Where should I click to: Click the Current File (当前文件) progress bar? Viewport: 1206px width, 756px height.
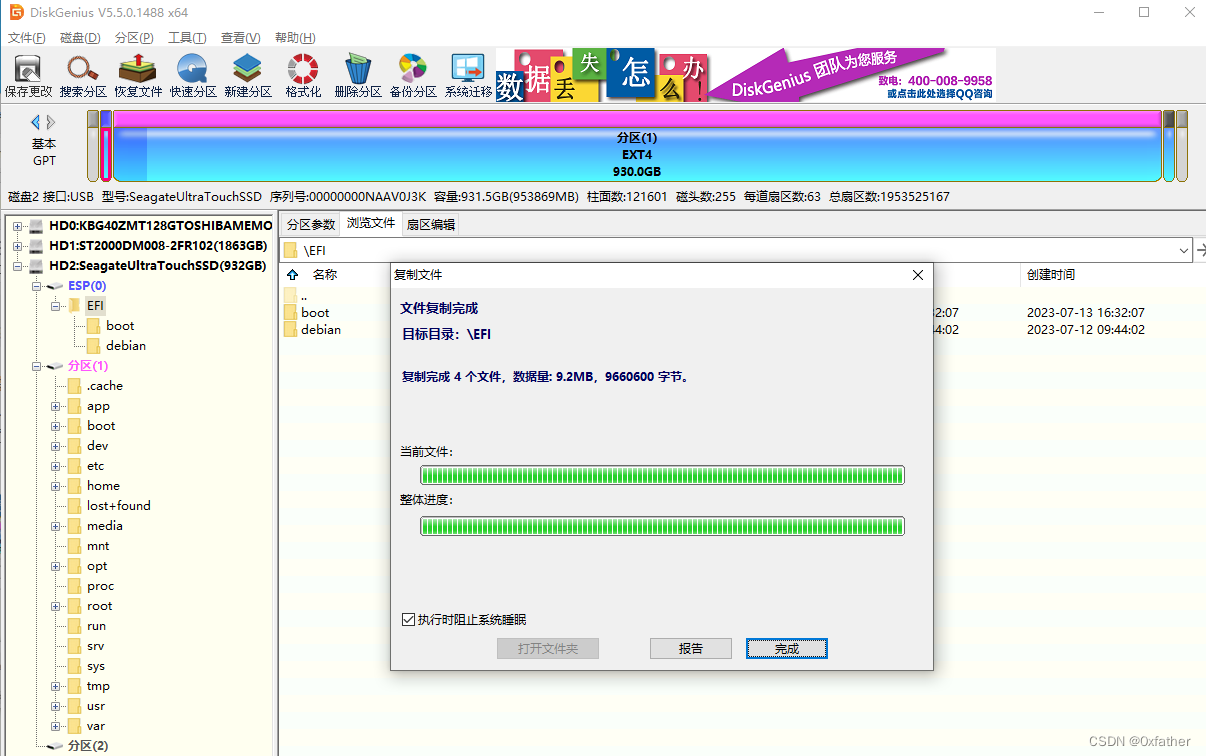point(662,475)
